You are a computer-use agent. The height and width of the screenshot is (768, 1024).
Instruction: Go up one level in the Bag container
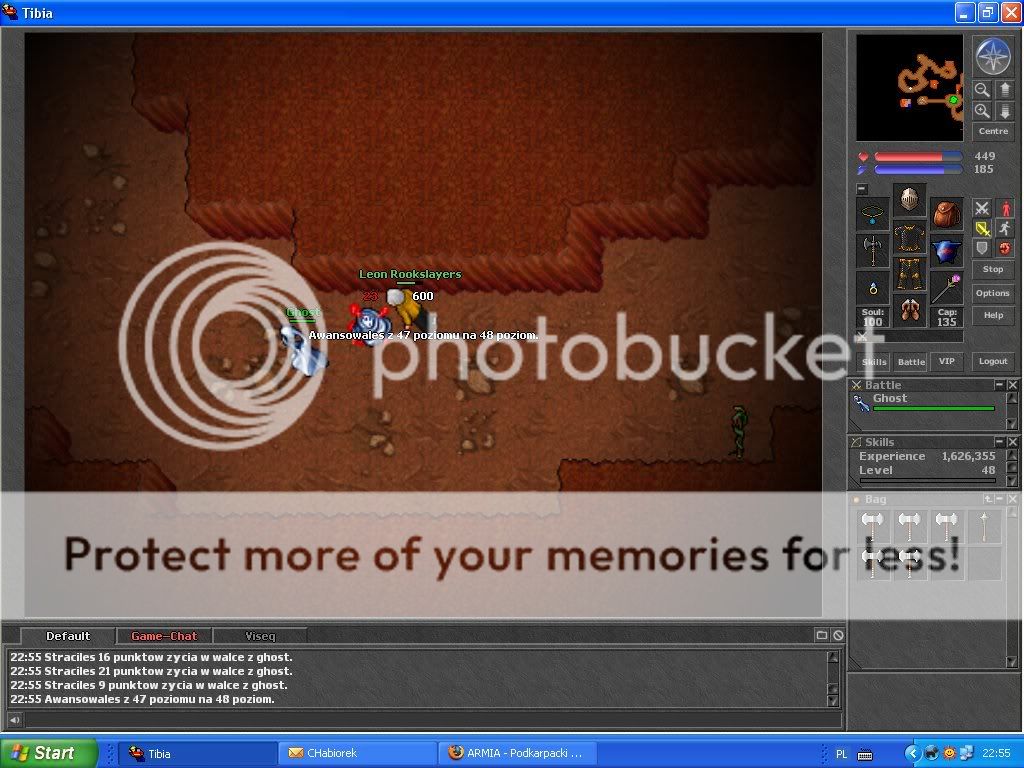pos(988,499)
